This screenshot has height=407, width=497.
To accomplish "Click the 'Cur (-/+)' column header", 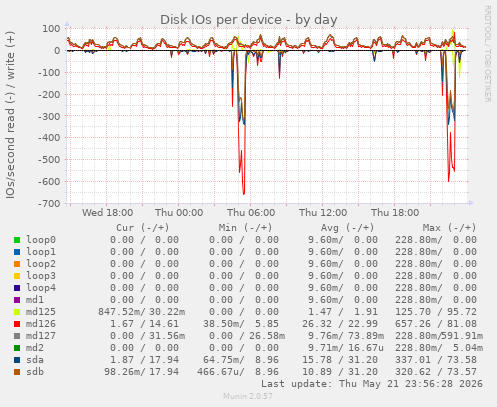I will [x=143, y=228].
